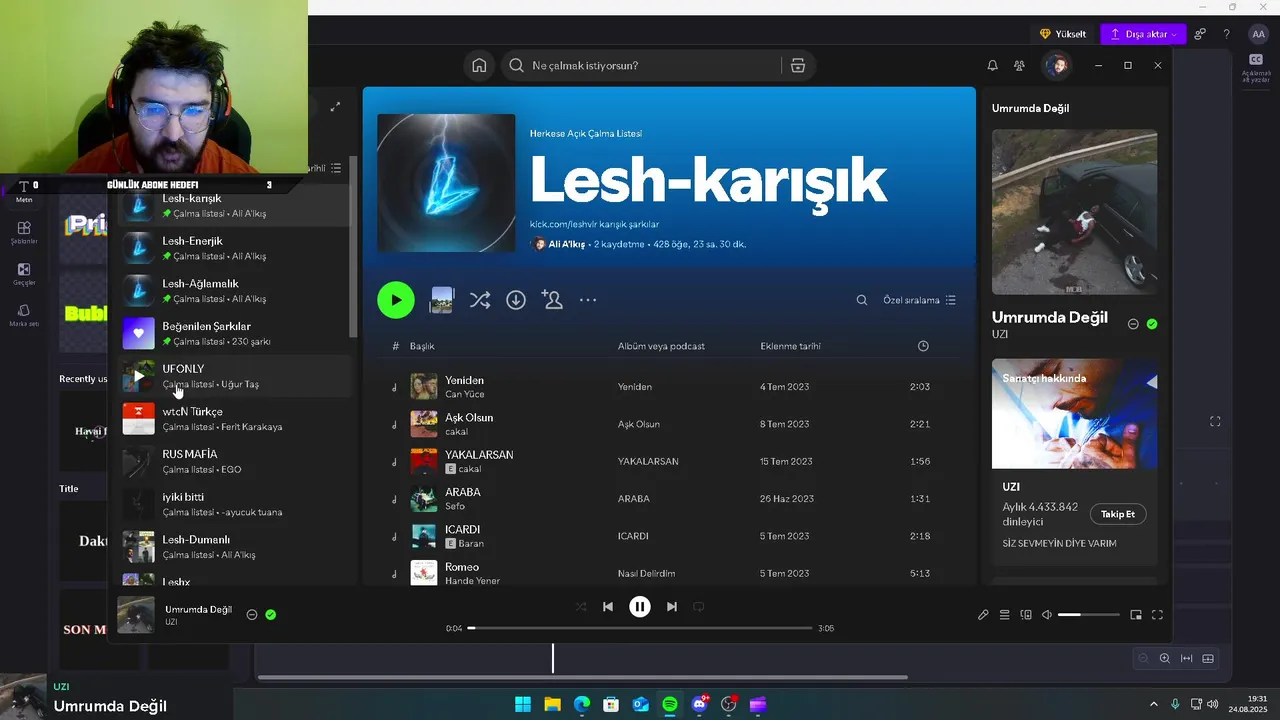The image size is (1280, 720).
Task: Open the playlist preview thumbnail next to play
Action: 442,300
